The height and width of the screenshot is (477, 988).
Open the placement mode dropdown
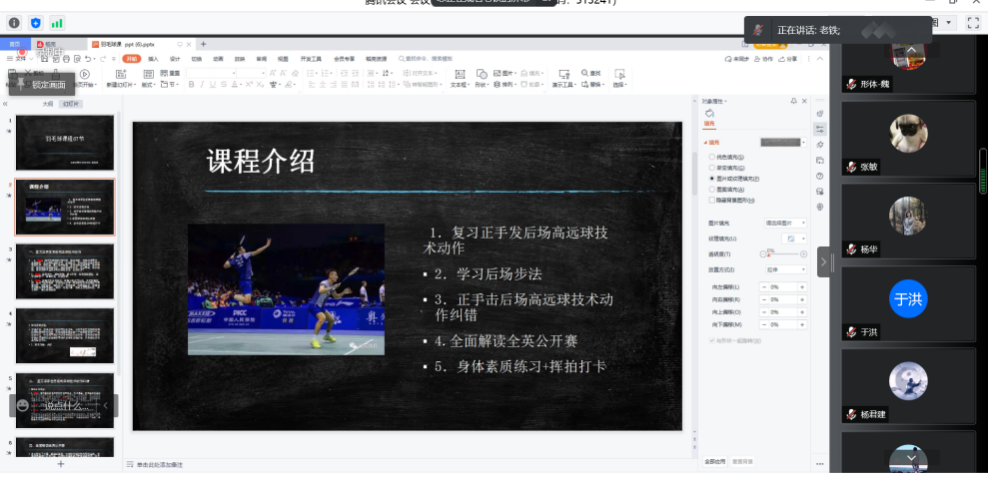pos(785,270)
